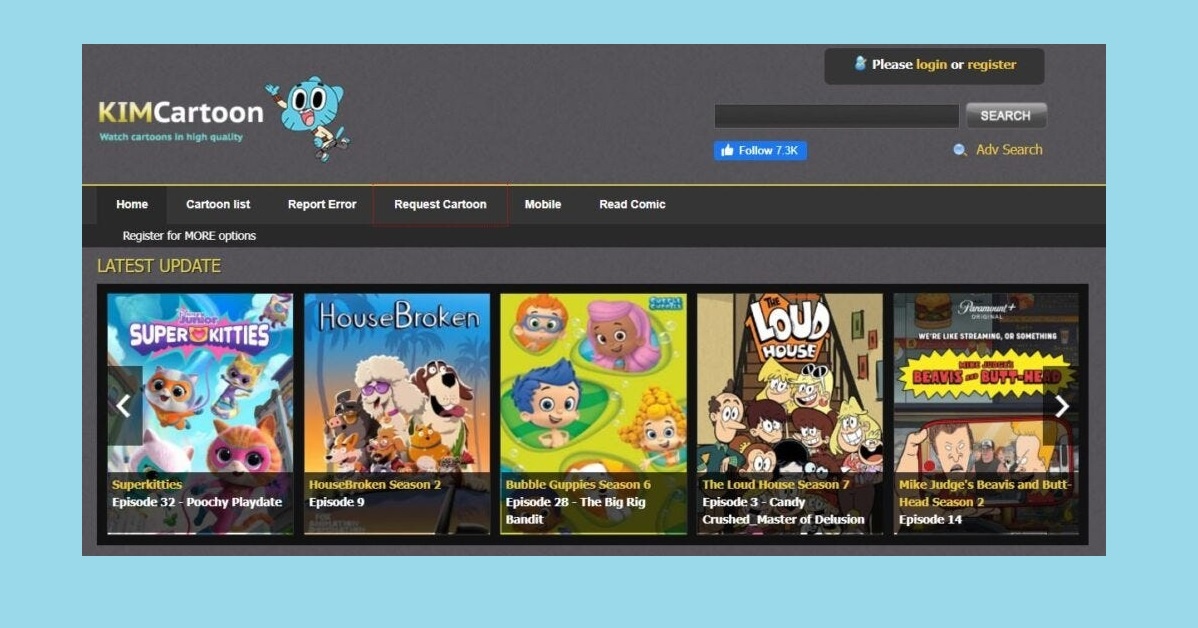Click the KIMCartoon logo

tap(181, 113)
